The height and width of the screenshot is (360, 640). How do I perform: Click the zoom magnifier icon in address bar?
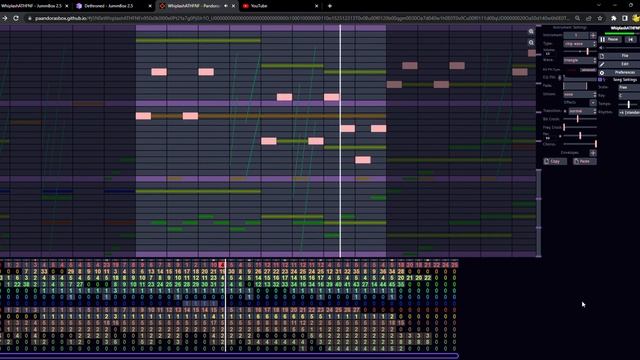point(578,18)
